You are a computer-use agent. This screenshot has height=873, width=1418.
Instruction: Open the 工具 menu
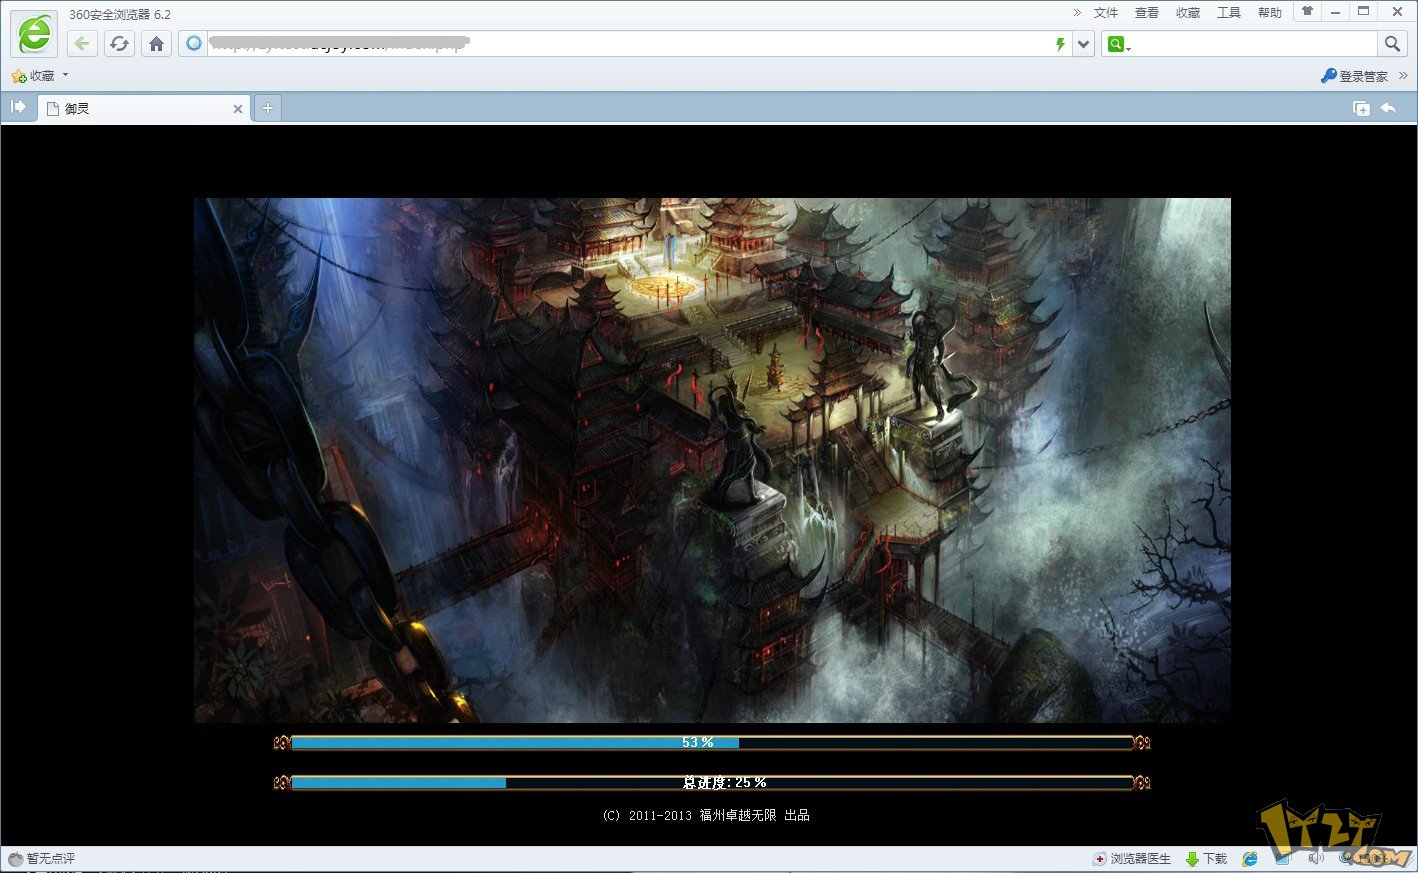click(1229, 13)
